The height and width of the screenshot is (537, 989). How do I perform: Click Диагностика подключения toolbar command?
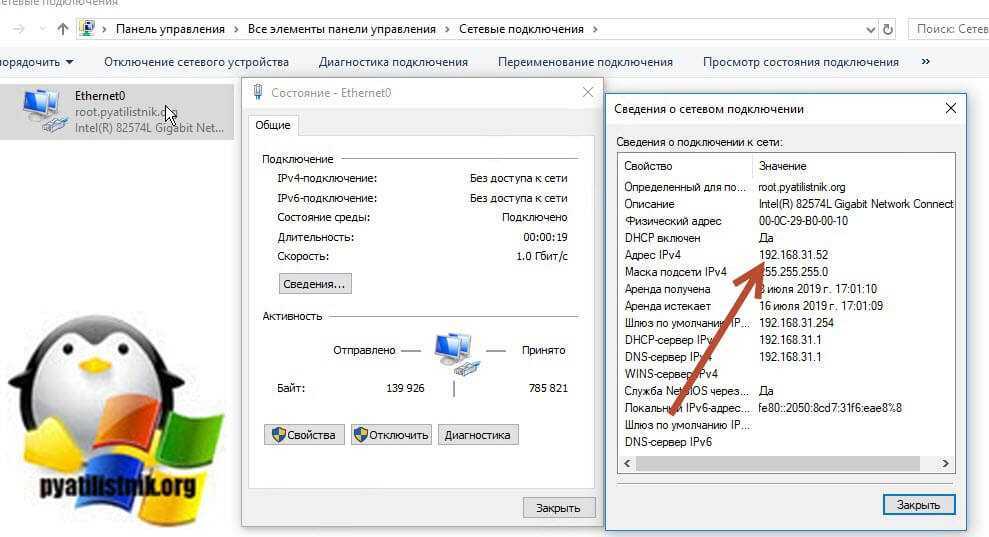pos(393,62)
